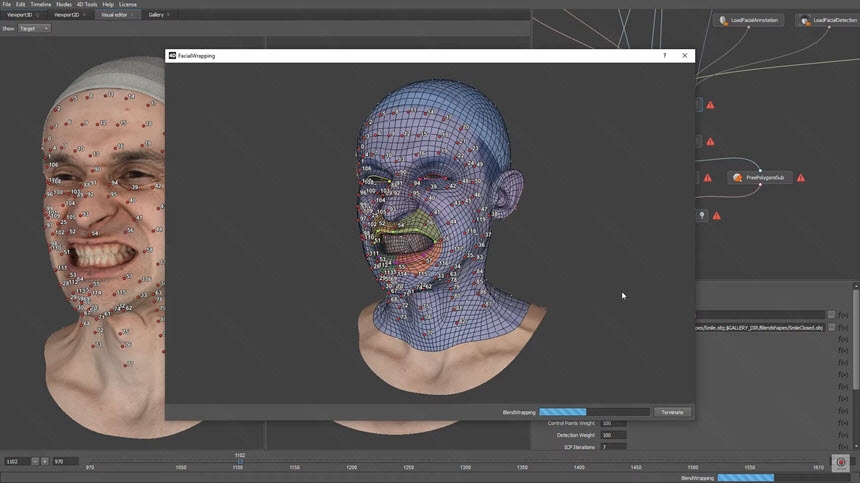Image resolution: width=860 pixels, height=483 pixels.
Task: Click the Detection Weight value field
Action: point(613,435)
